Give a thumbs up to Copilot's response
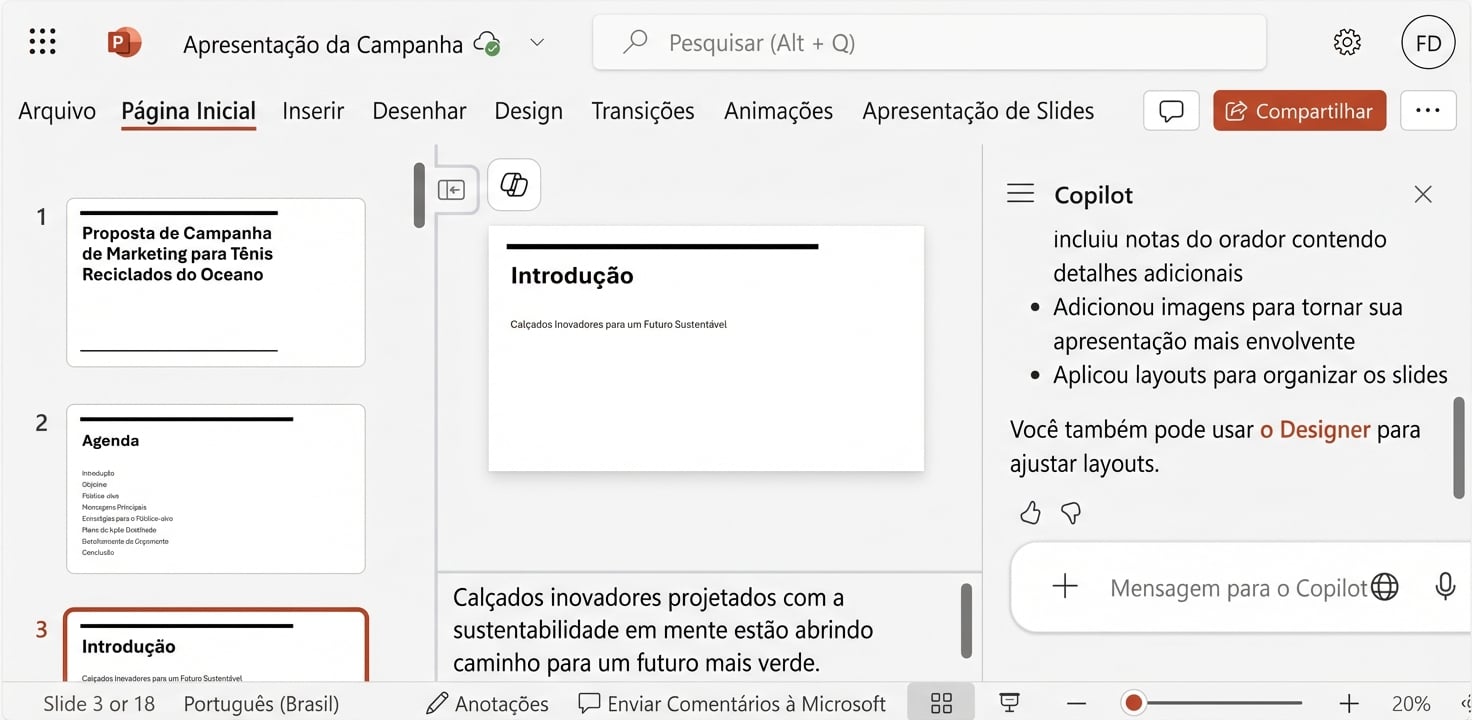 click(1029, 512)
